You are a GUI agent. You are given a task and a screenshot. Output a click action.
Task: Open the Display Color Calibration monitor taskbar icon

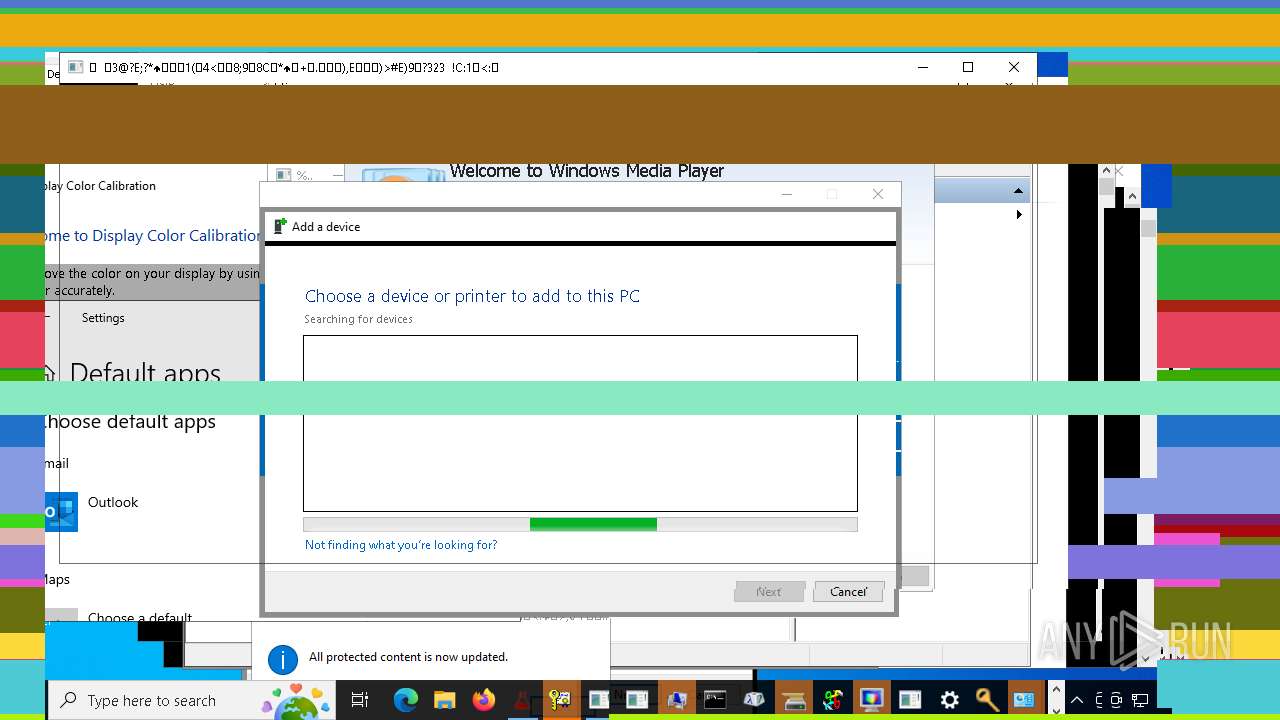[871, 700]
